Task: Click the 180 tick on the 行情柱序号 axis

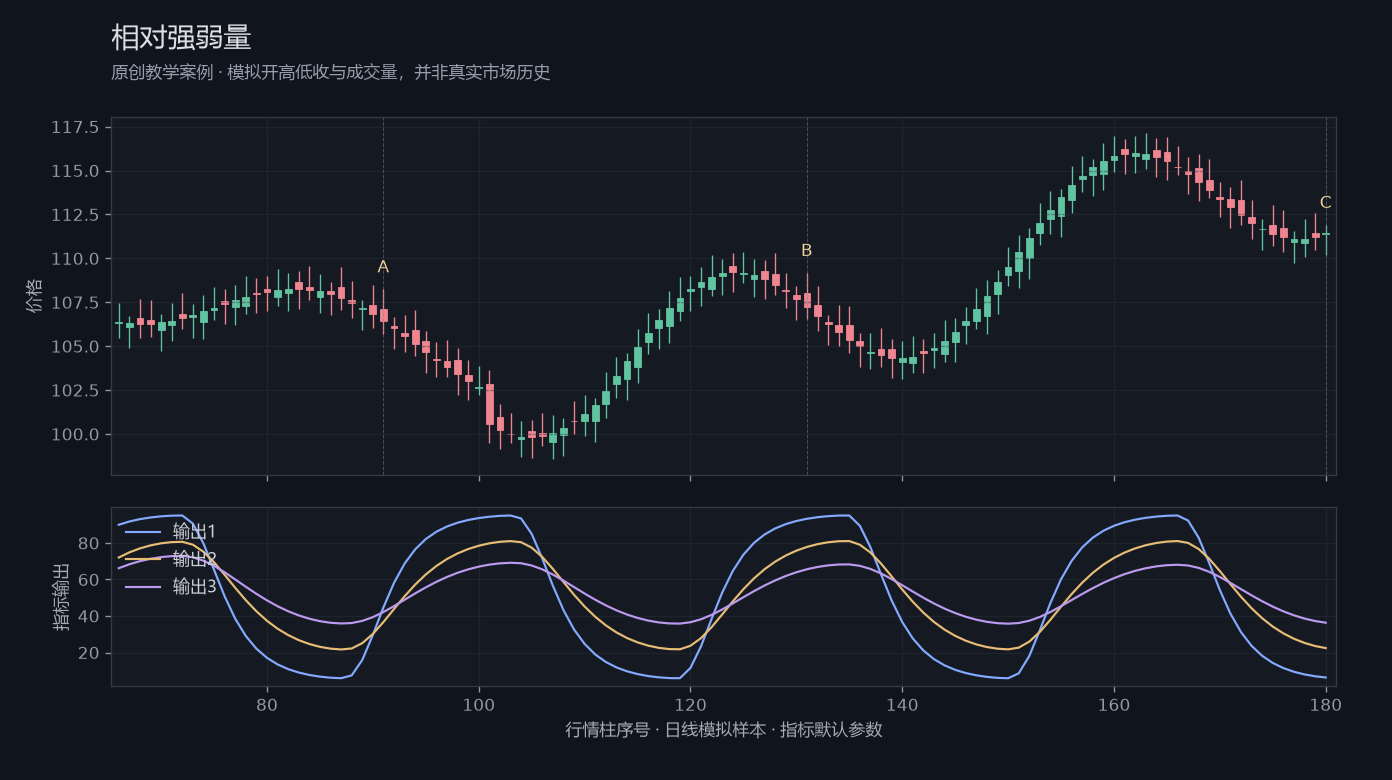Action: click(1326, 705)
